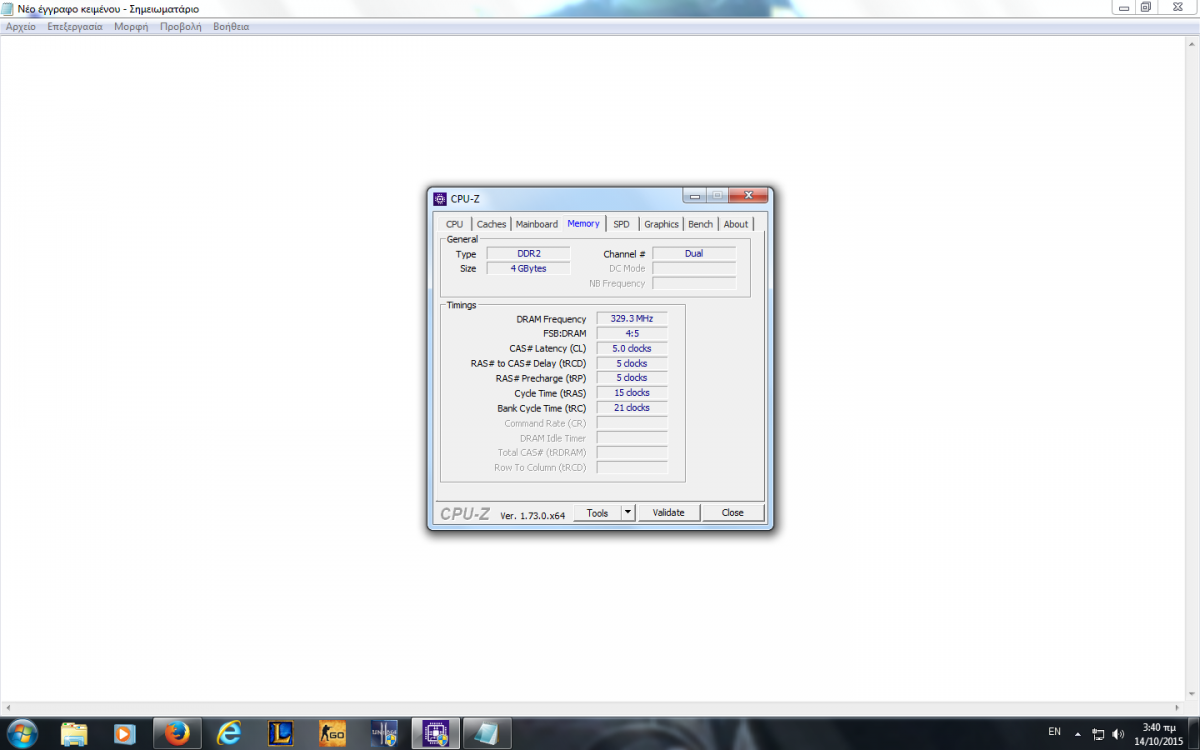Image resolution: width=1200 pixels, height=750 pixels.
Task: Click the Notepad title bar icon
Action: [8, 8]
